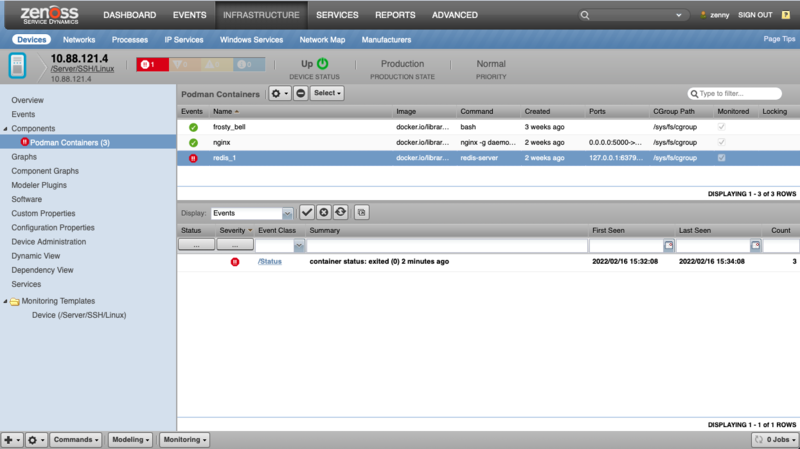This screenshot has width=800, height=449.
Task: Open the Monitoring menu
Action: click(x=185, y=440)
